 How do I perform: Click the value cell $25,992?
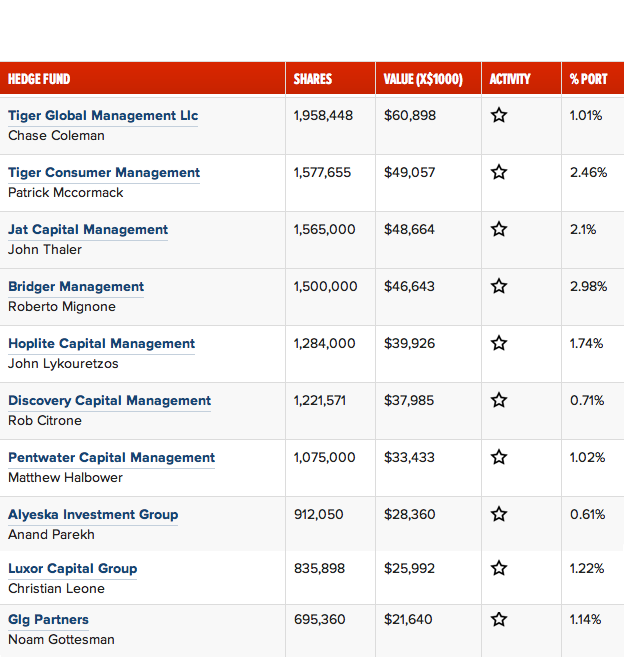pyautogui.click(x=409, y=568)
